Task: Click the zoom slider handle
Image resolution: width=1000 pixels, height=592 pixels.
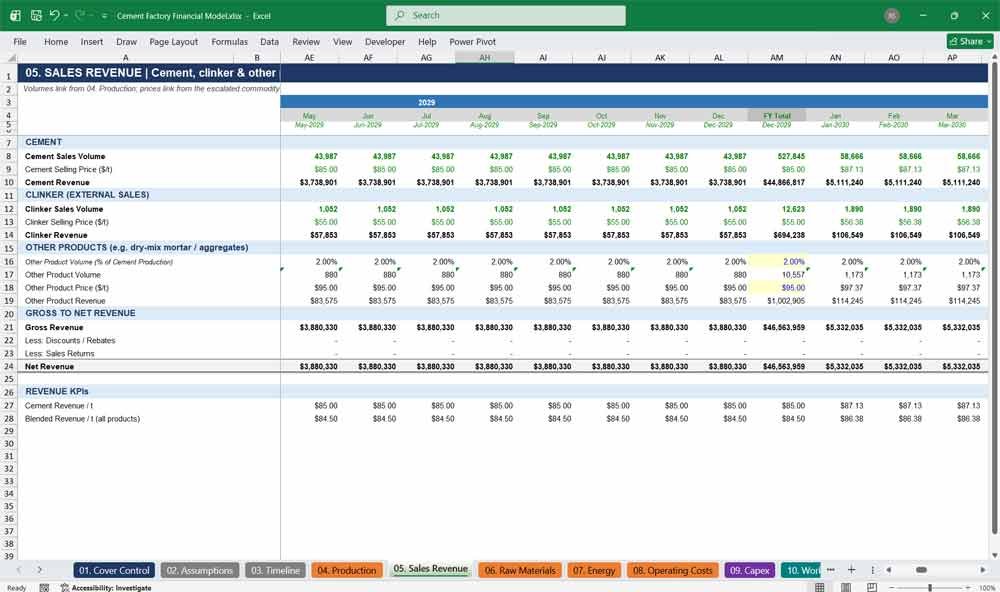Action: click(x=930, y=588)
